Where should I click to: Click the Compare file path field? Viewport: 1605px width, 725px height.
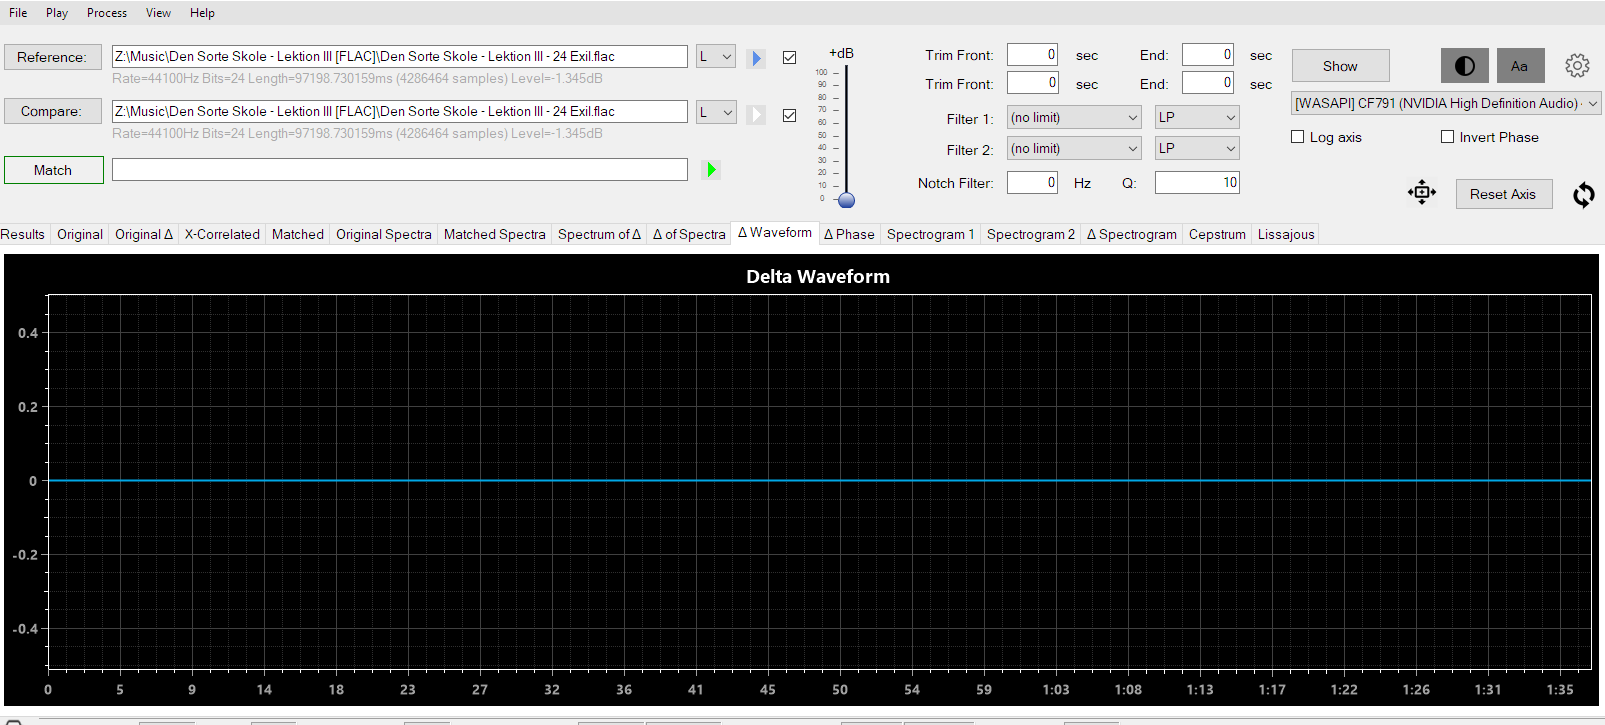(x=400, y=112)
